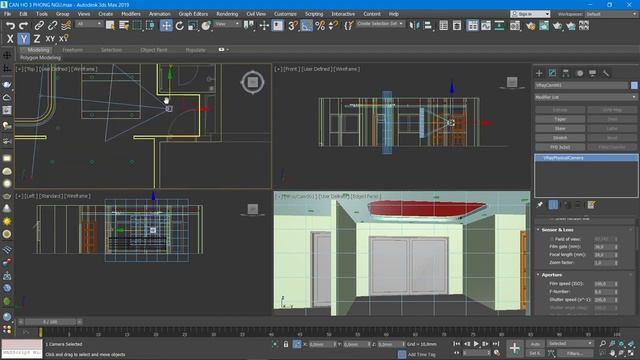Click the Stretch modifier button
This screenshot has height=360, width=640.
[560, 138]
